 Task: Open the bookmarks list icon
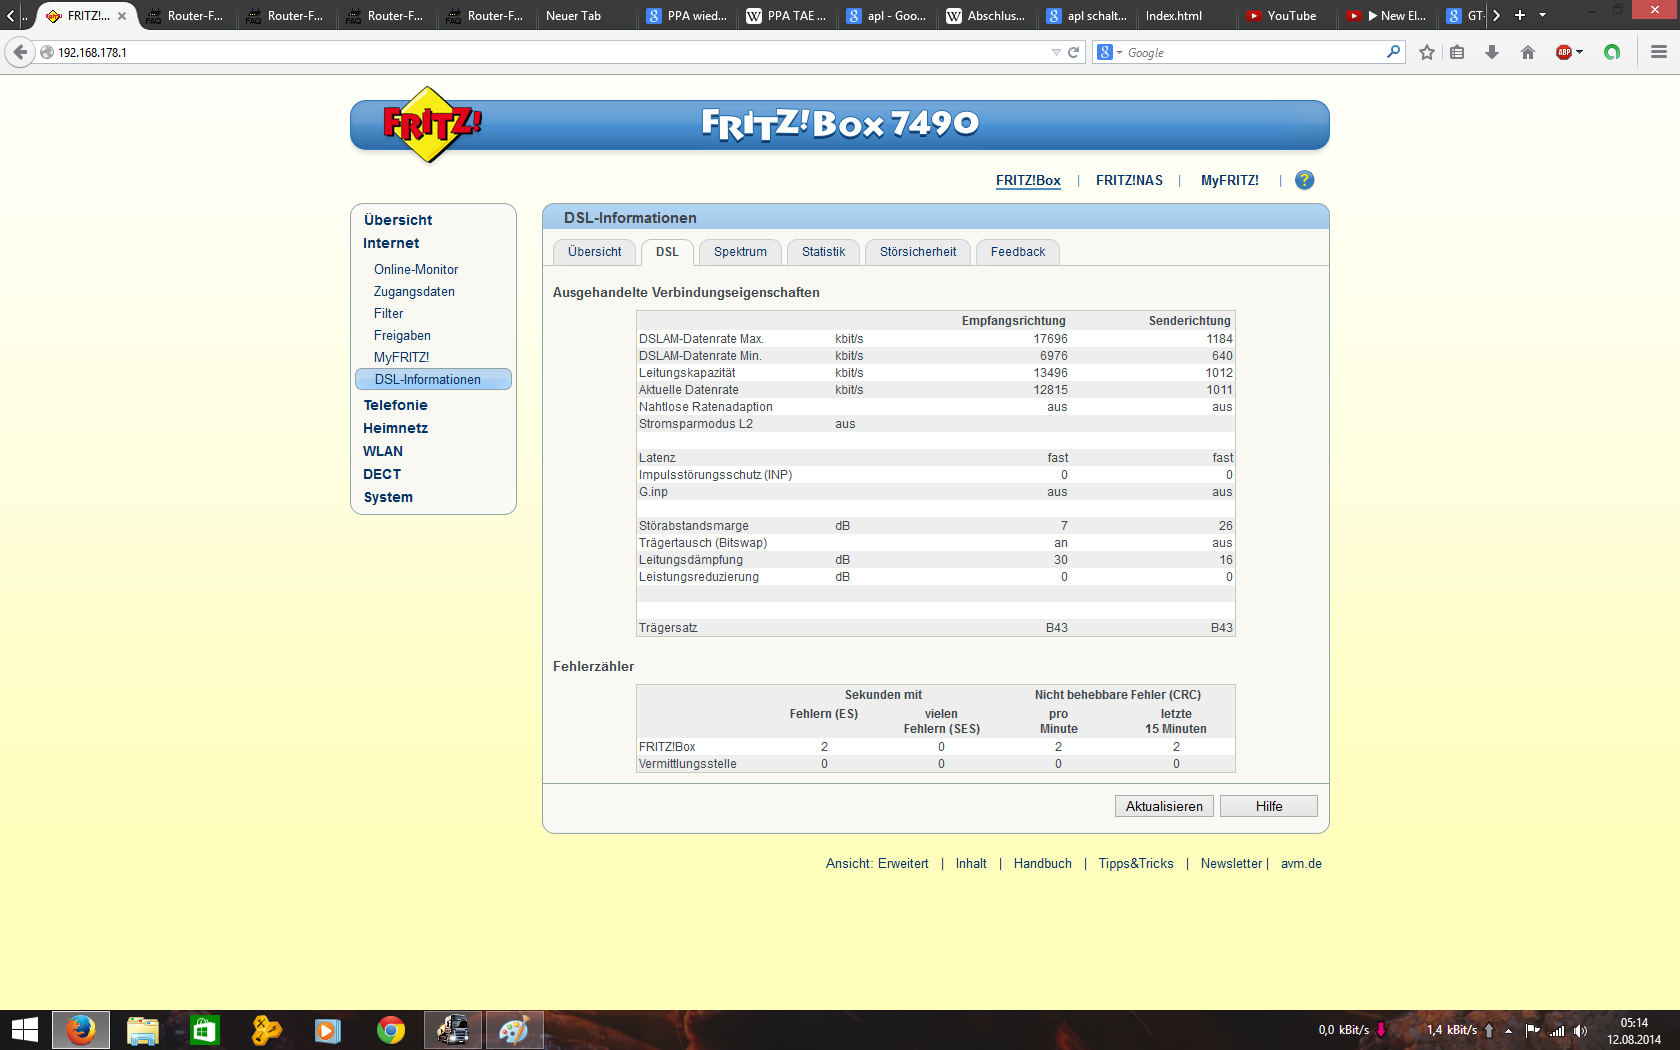(x=1457, y=52)
